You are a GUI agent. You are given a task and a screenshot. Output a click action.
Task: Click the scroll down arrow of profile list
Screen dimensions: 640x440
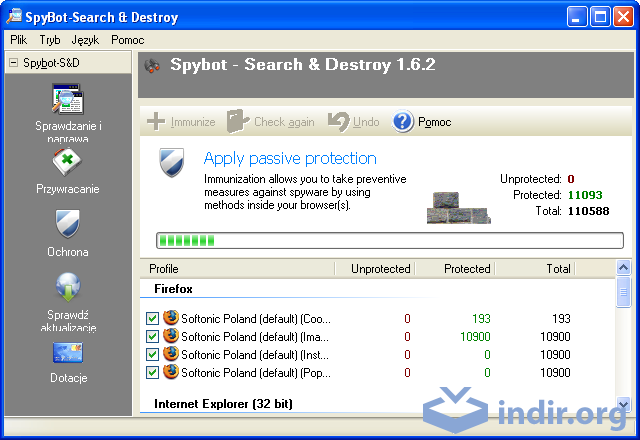pyautogui.click(x=623, y=404)
